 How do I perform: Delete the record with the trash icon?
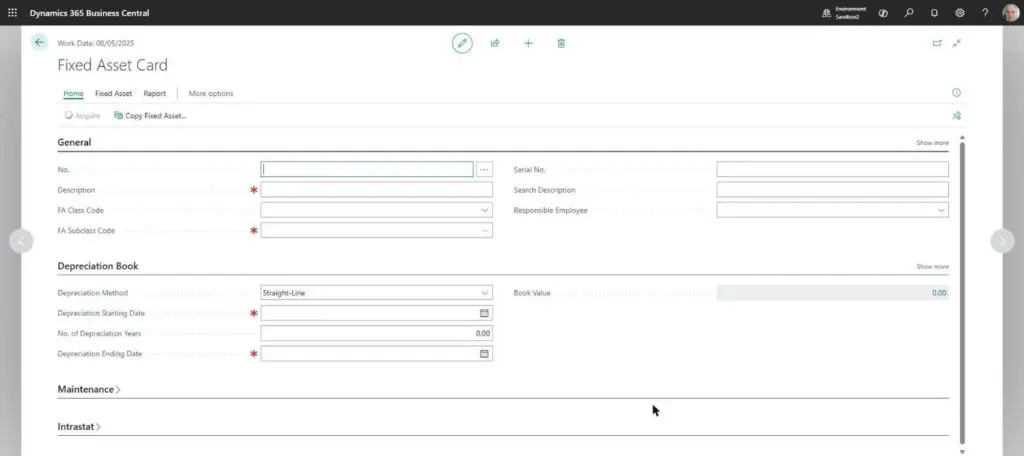click(561, 43)
